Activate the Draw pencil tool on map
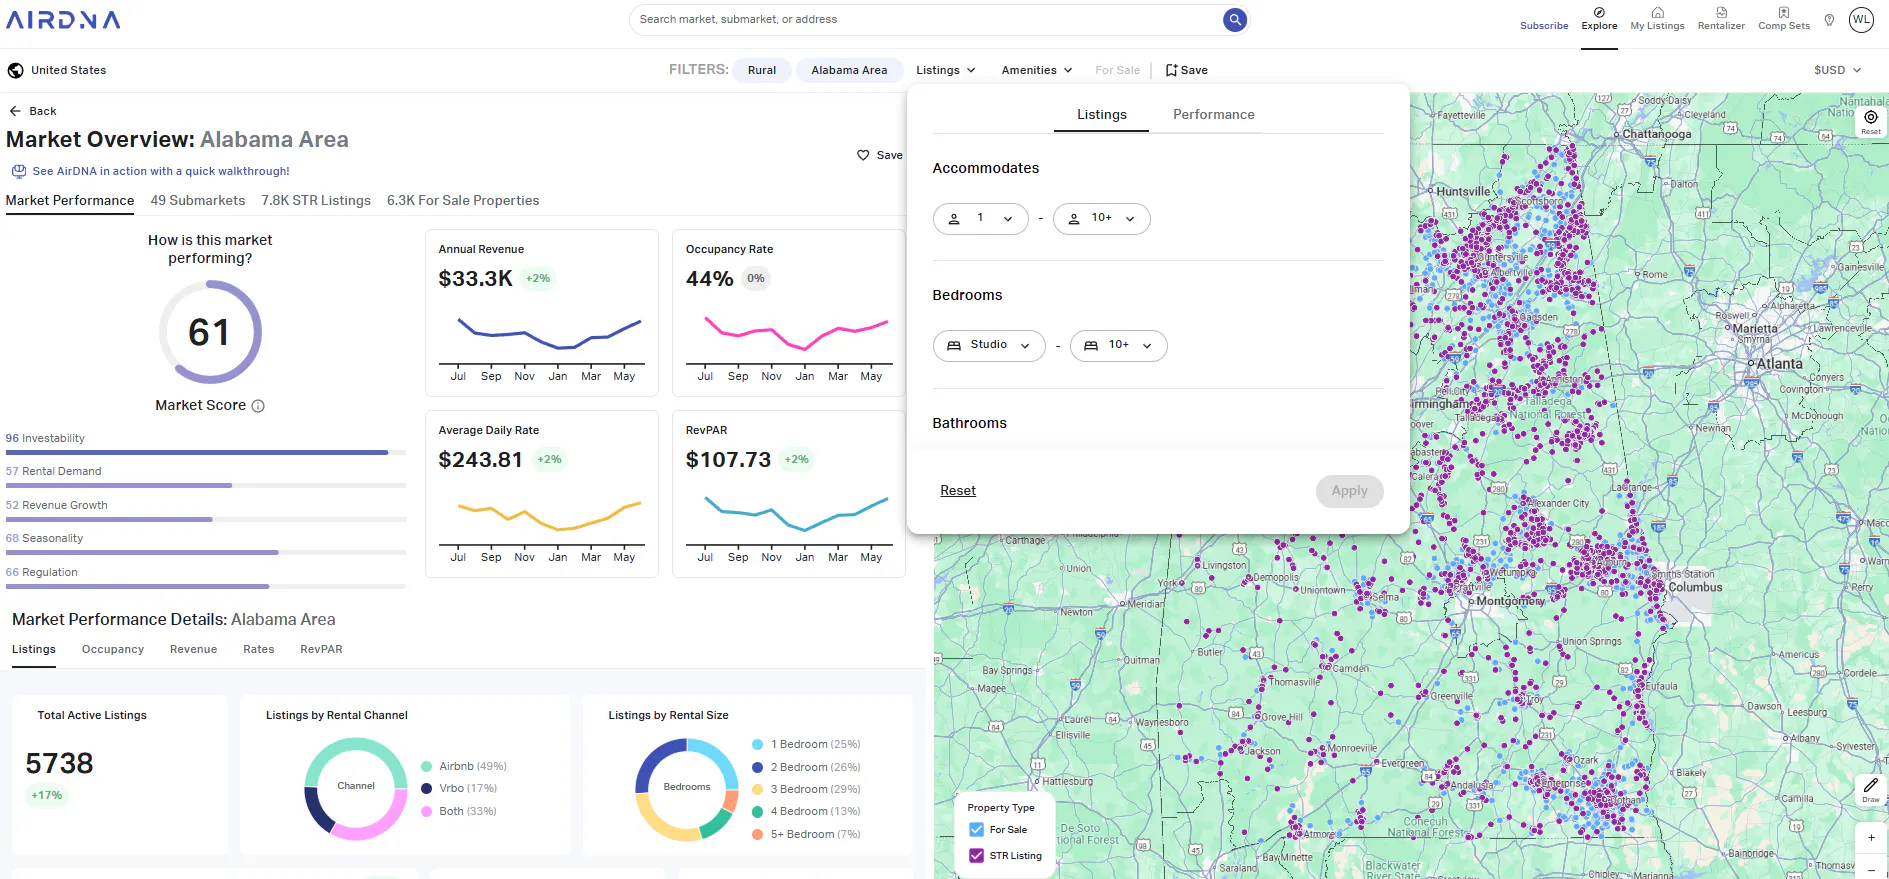 (x=1871, y=785)
